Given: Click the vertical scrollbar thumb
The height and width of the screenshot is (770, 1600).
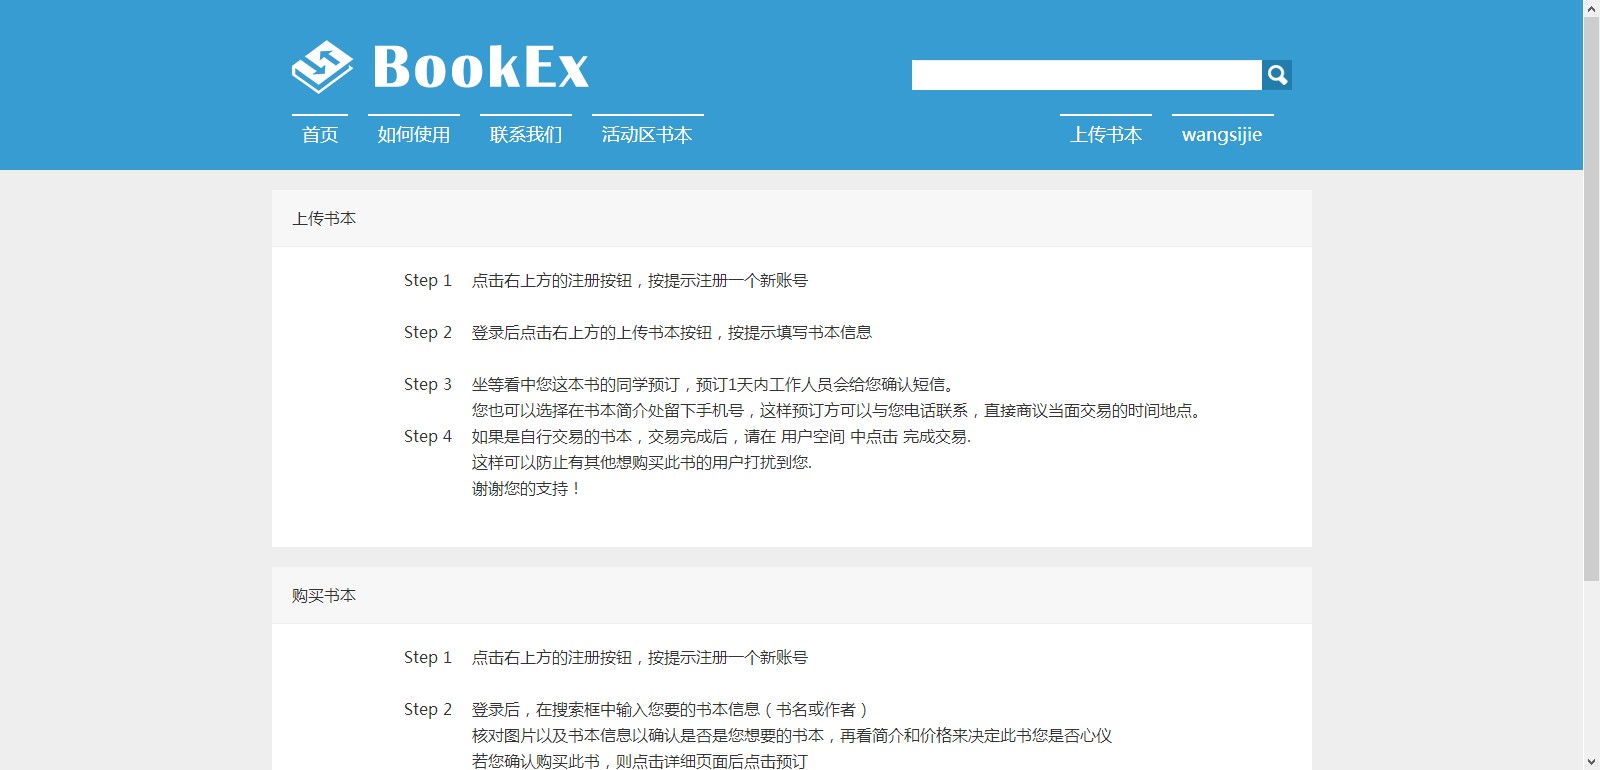Looking at the screenshot, I should pyautogui.click(x=1591, y=300).
